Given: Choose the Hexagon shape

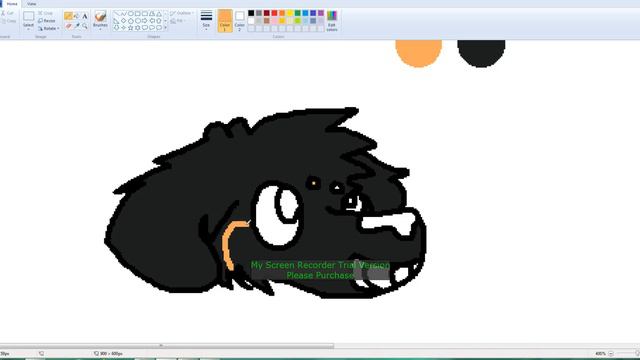Looking at the screenshot, I should pos(138,20).
